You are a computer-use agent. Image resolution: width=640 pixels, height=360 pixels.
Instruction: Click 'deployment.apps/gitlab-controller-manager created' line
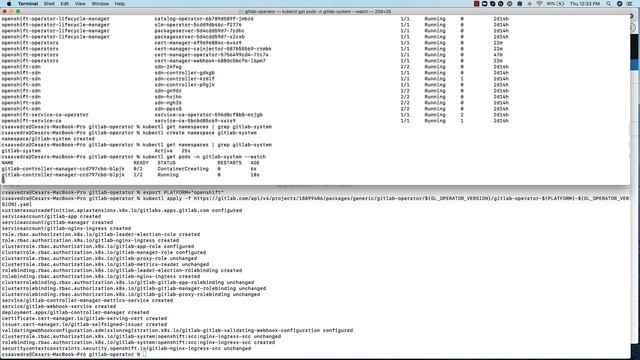pyautogui.click(x=75, y=313)
